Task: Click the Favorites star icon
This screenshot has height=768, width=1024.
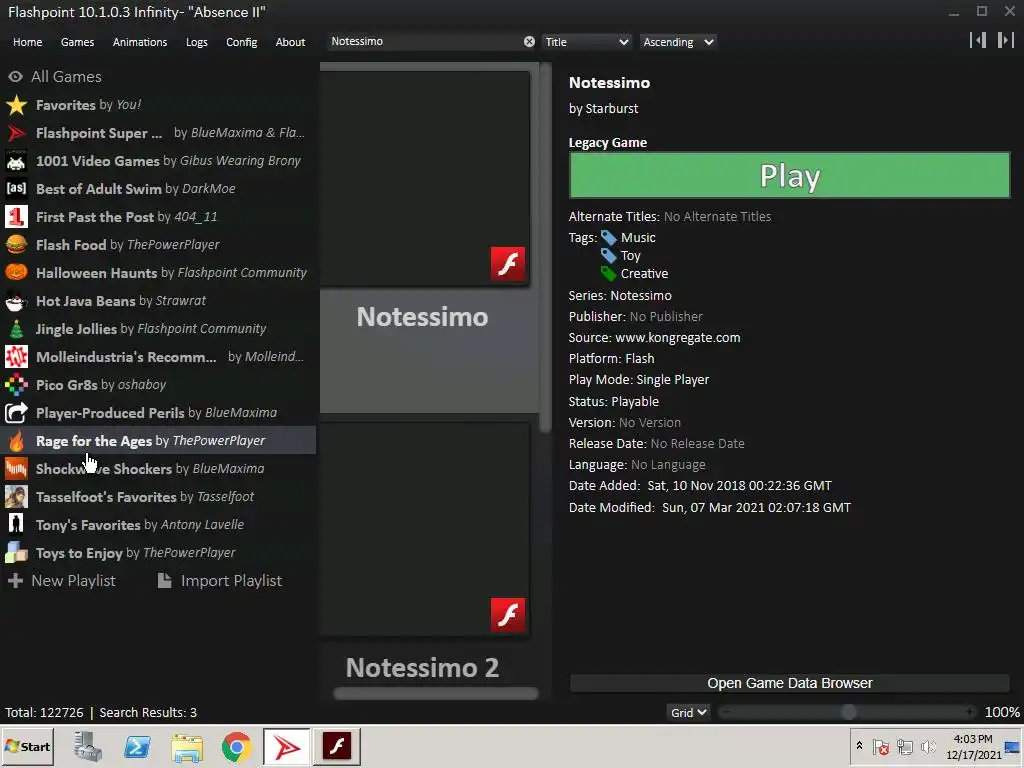Action: click(16, 105)
